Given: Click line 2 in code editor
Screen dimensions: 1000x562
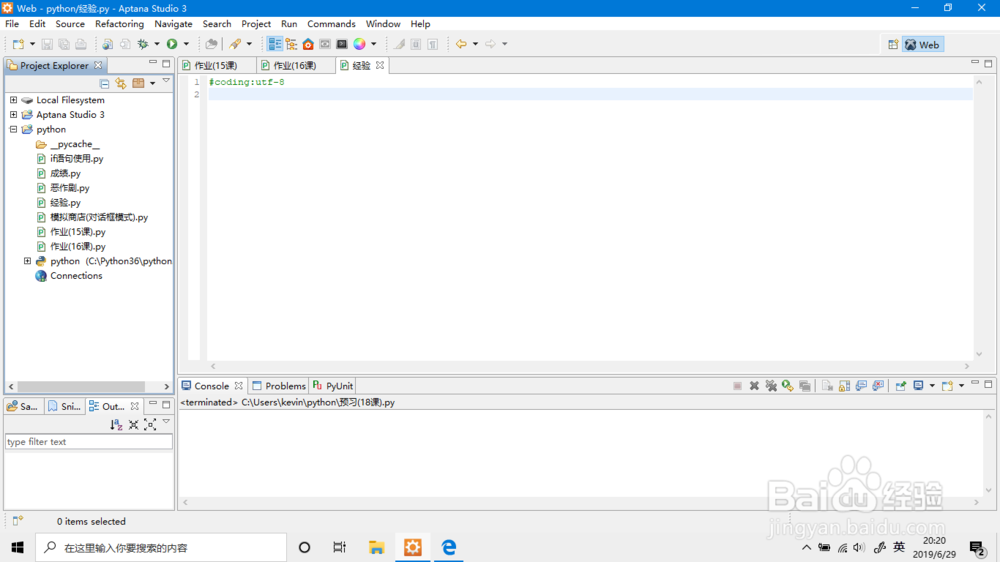Looking at the screenshot, I should click(590, 94).
